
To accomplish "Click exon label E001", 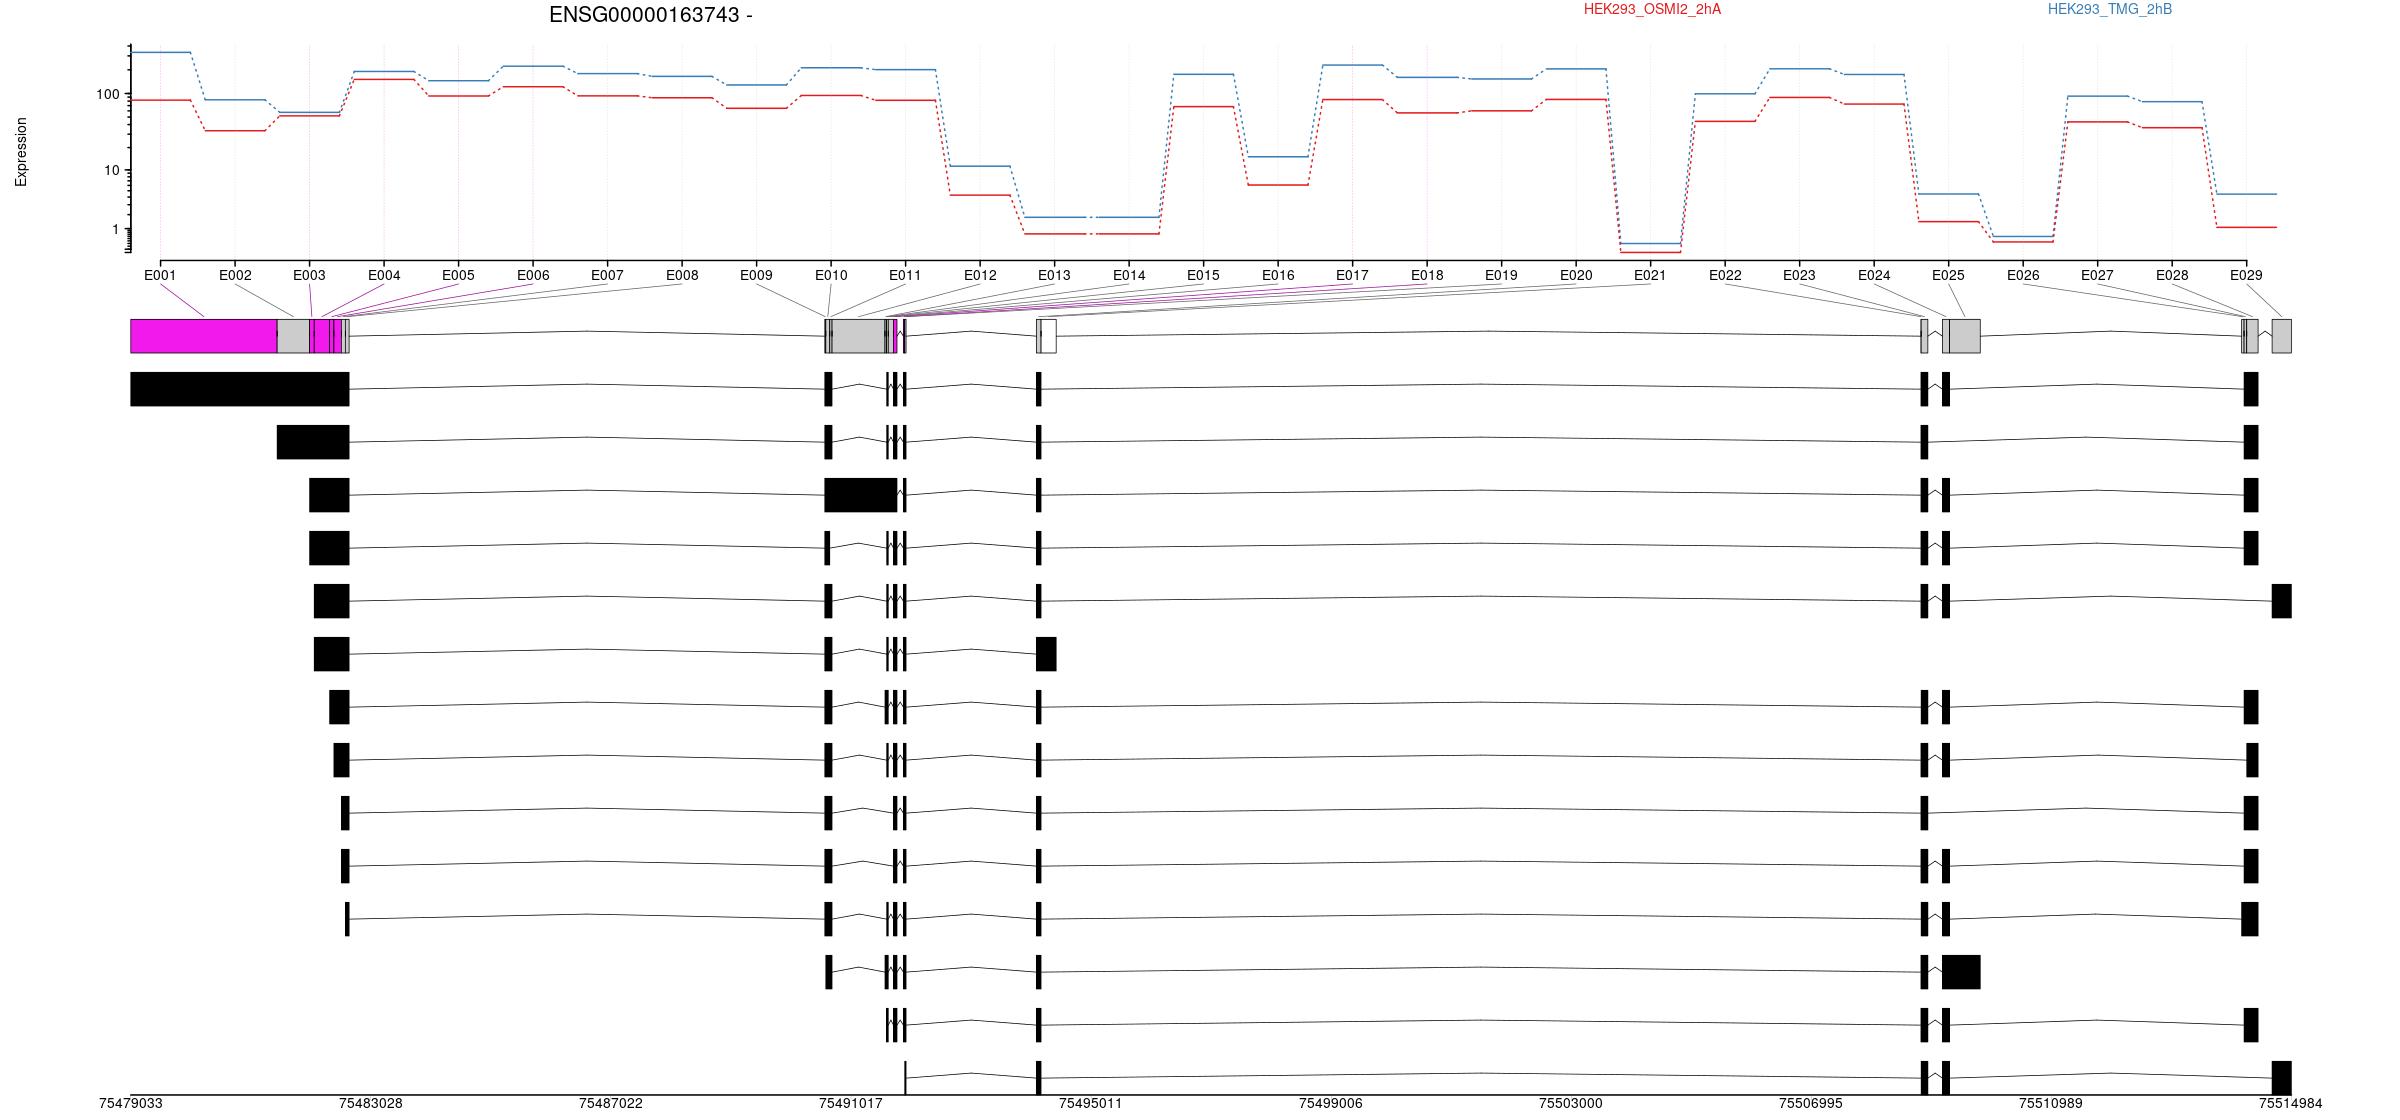I will point(160,275).
